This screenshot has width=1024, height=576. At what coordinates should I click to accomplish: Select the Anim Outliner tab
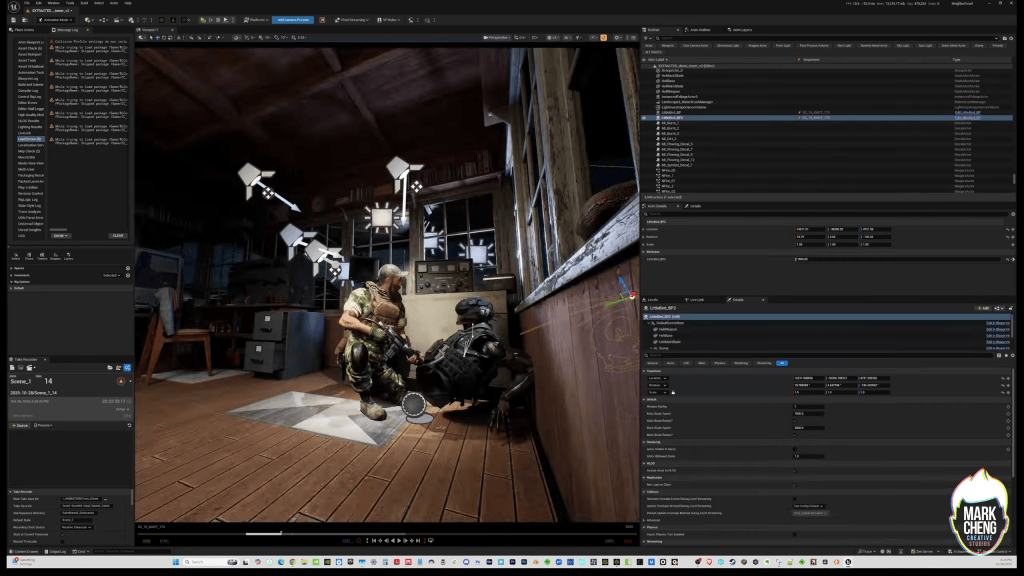pyautogui.click(x=700, y=30)
